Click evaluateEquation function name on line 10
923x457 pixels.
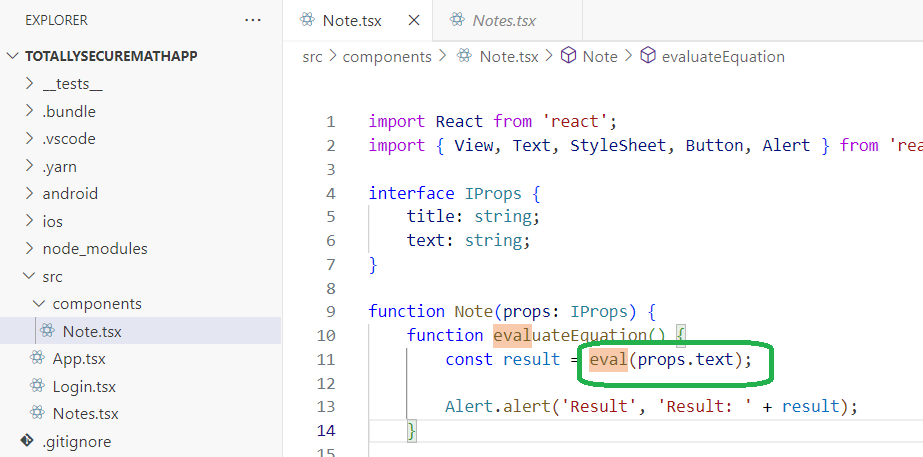[x=572, y=335]
